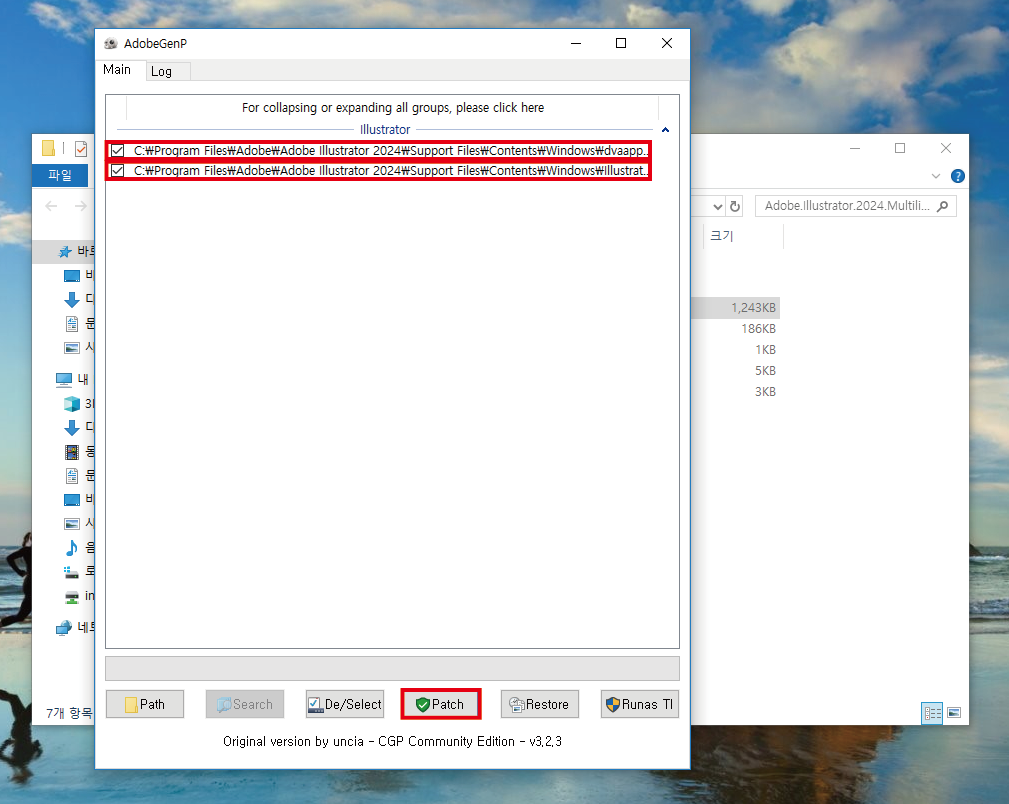Click the search magnifier icon in Explorer

click(x=943, y=206)
